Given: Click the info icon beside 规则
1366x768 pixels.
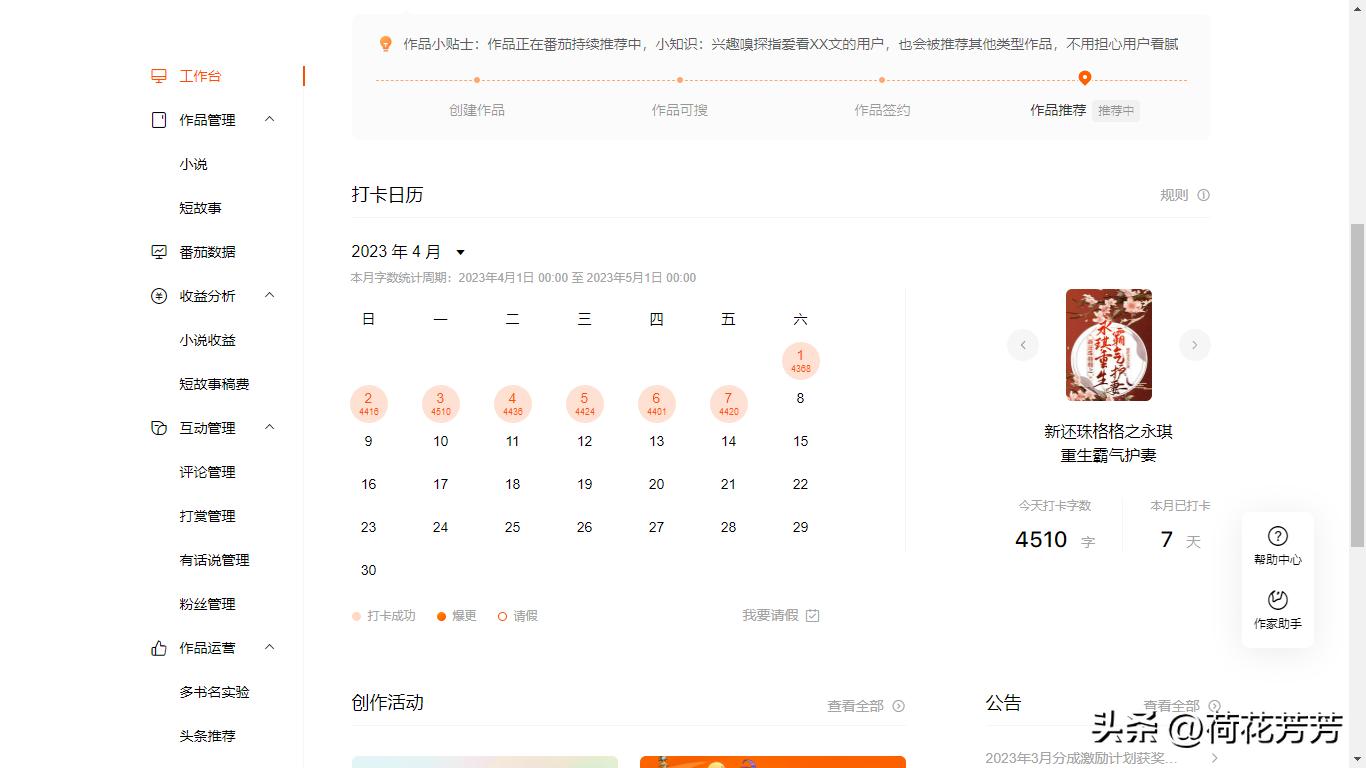Looking at the screenshot, I should point(1205,195).
